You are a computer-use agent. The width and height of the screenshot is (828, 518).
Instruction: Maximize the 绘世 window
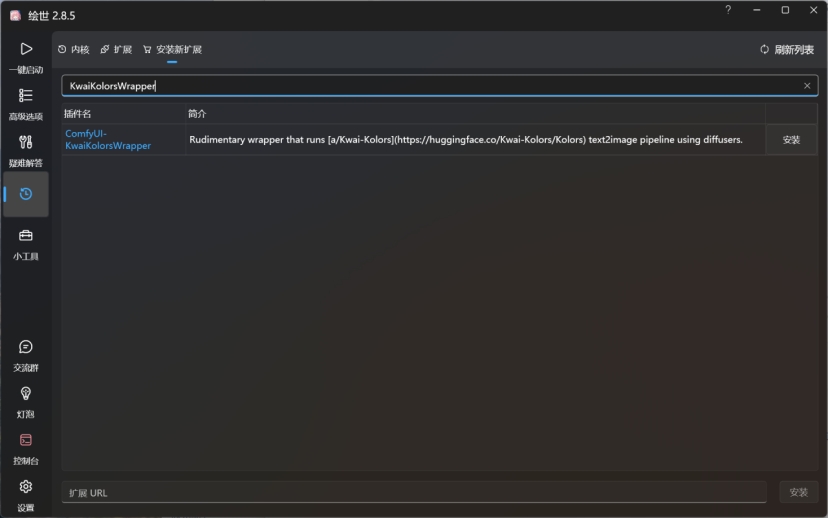pos(785,10)
